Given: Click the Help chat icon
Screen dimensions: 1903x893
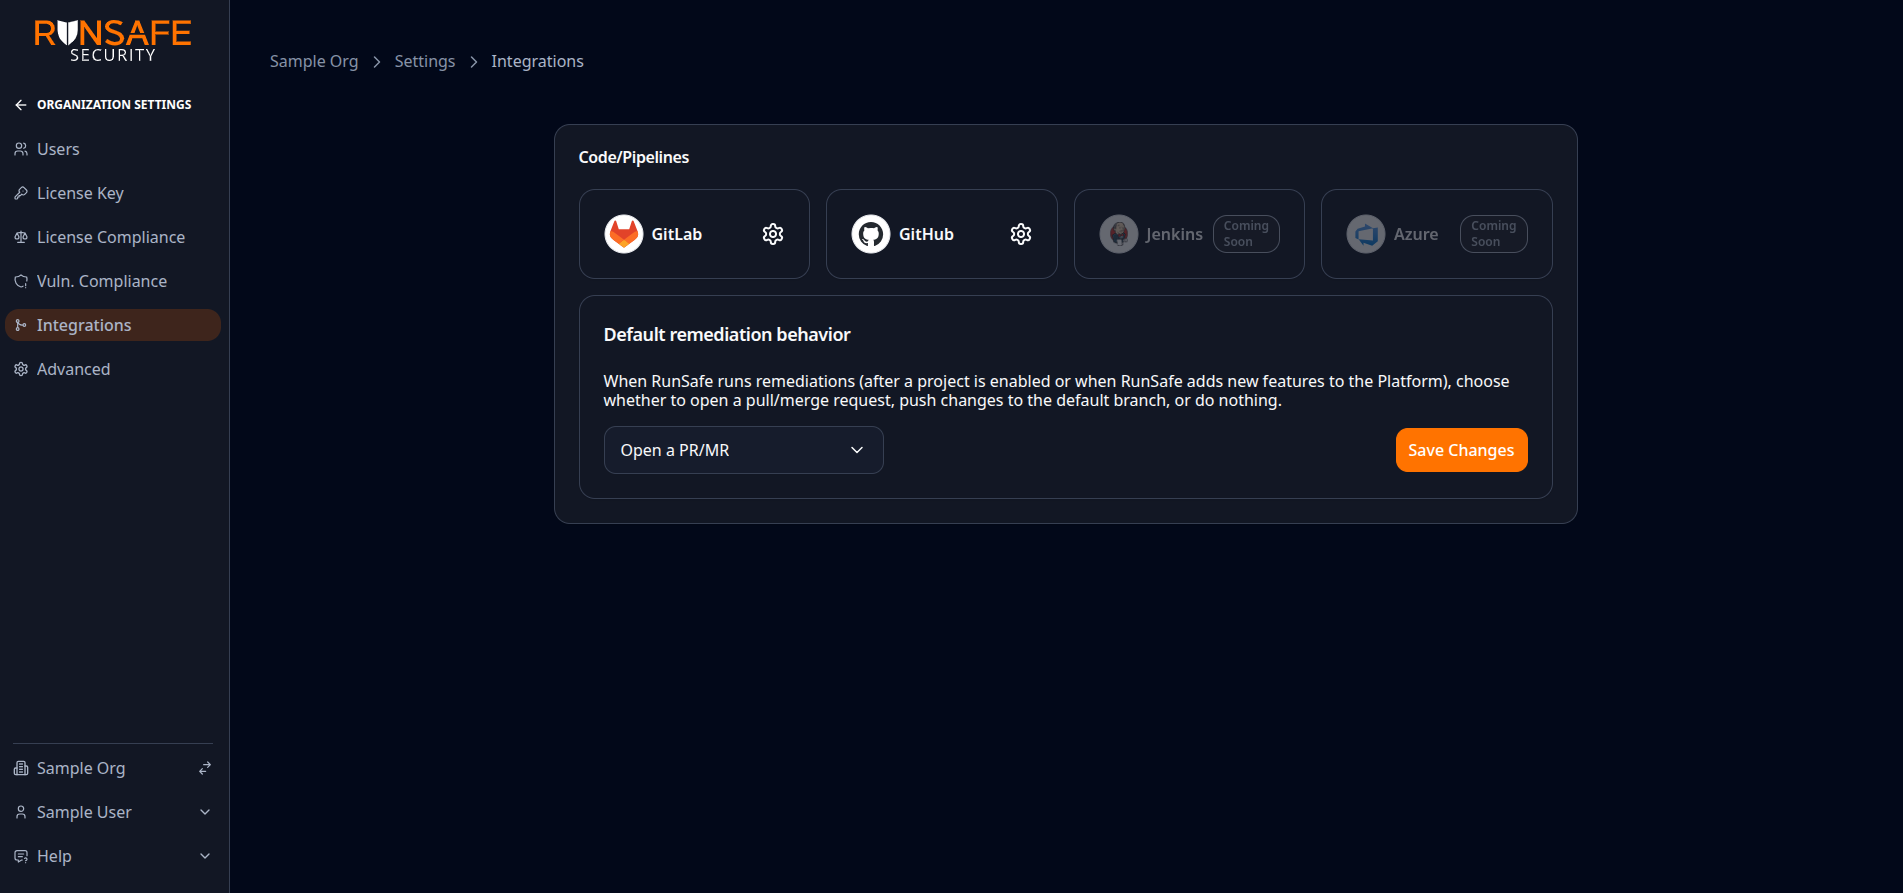Looking at the screenshot, I should point(21,856).
